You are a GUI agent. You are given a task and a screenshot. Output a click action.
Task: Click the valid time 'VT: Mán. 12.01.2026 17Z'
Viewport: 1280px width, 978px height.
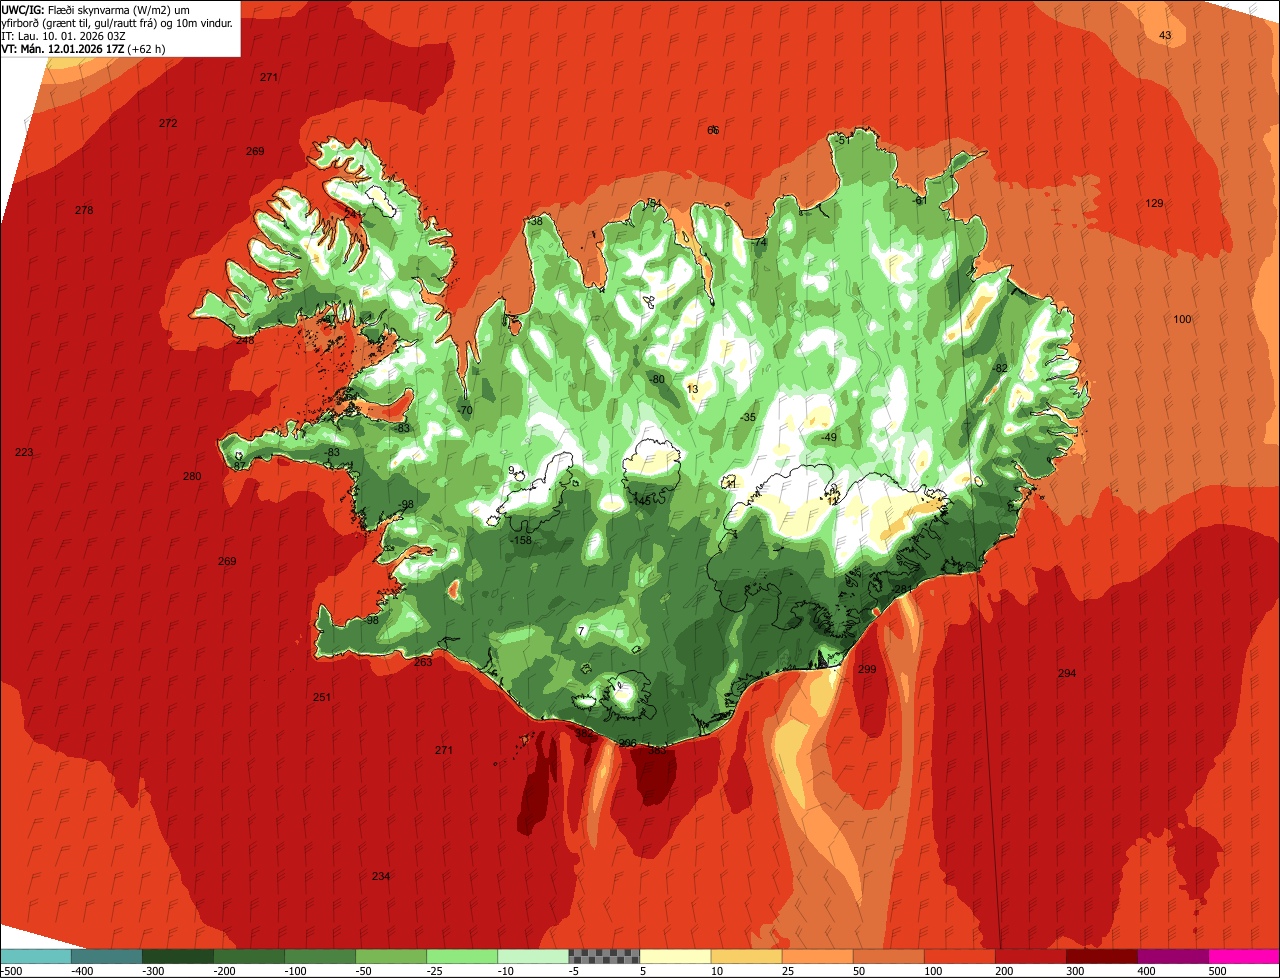[62, 48]
